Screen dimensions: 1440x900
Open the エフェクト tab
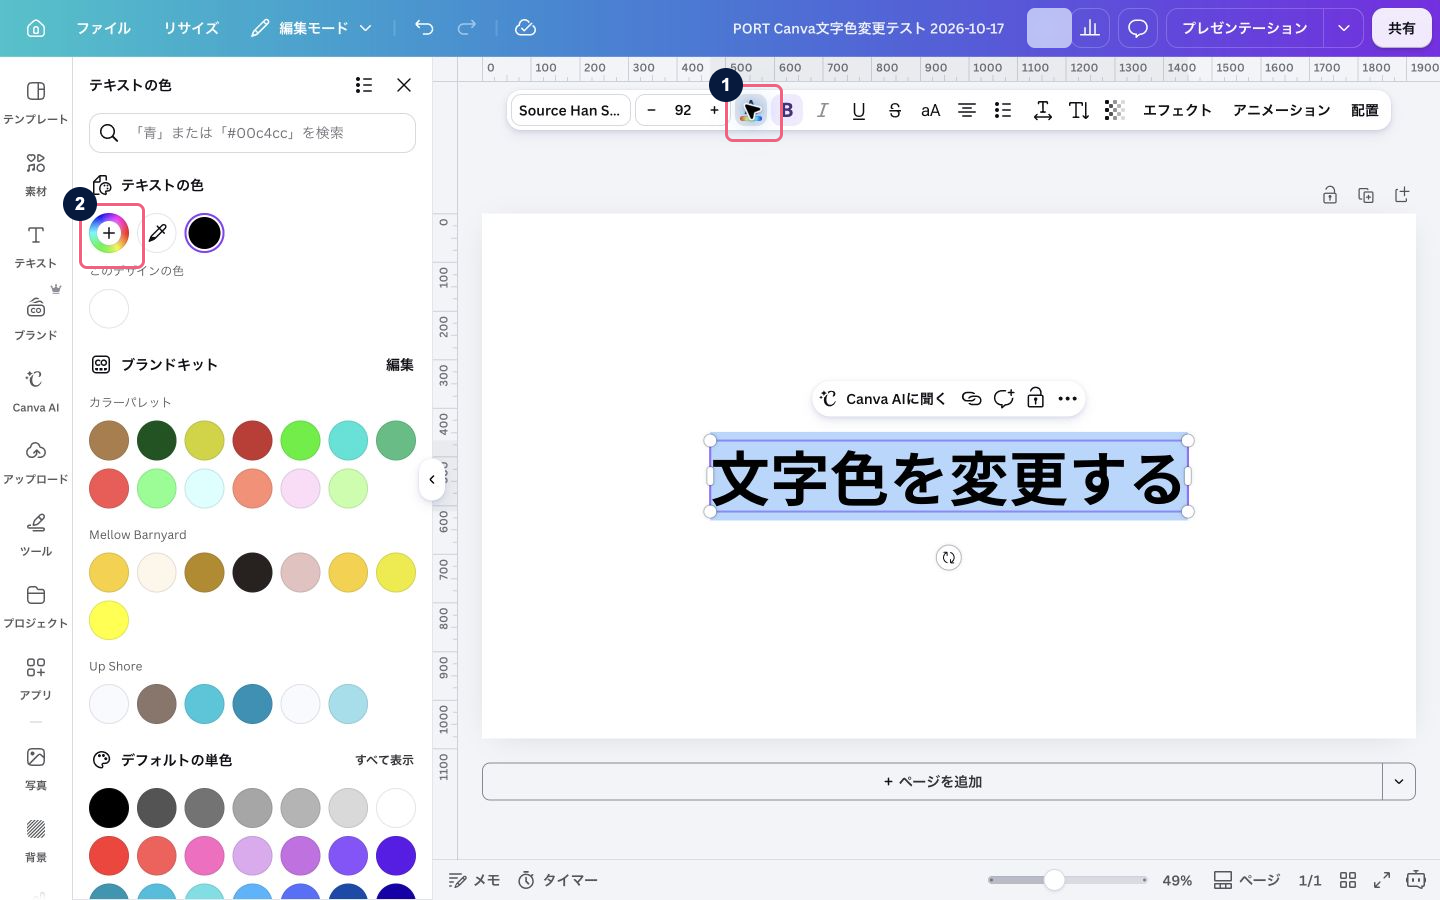click(x=1177, y=110)
